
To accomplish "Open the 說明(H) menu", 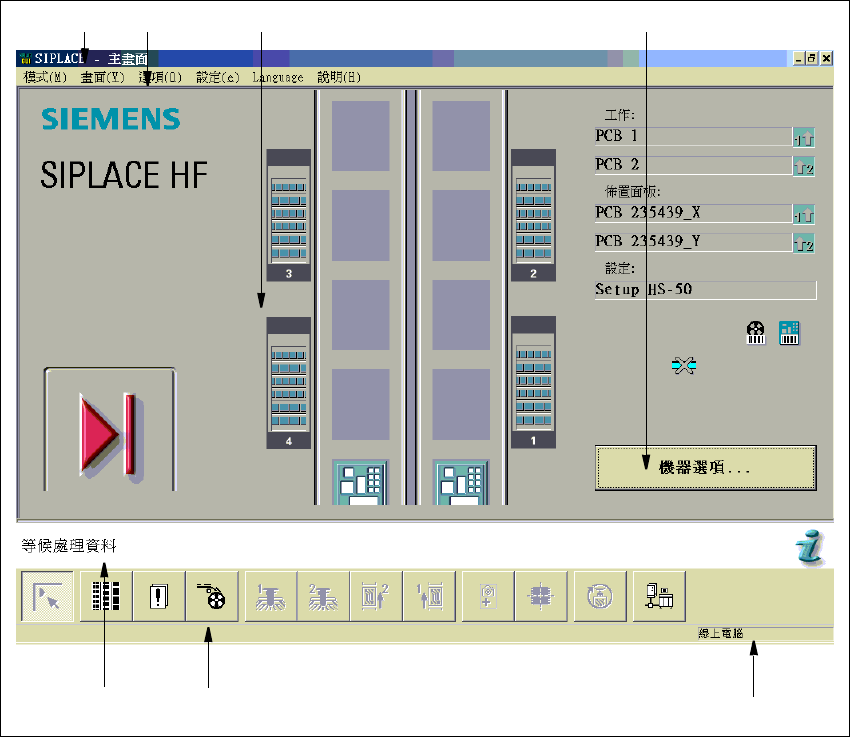I will [x=339, y=77].
